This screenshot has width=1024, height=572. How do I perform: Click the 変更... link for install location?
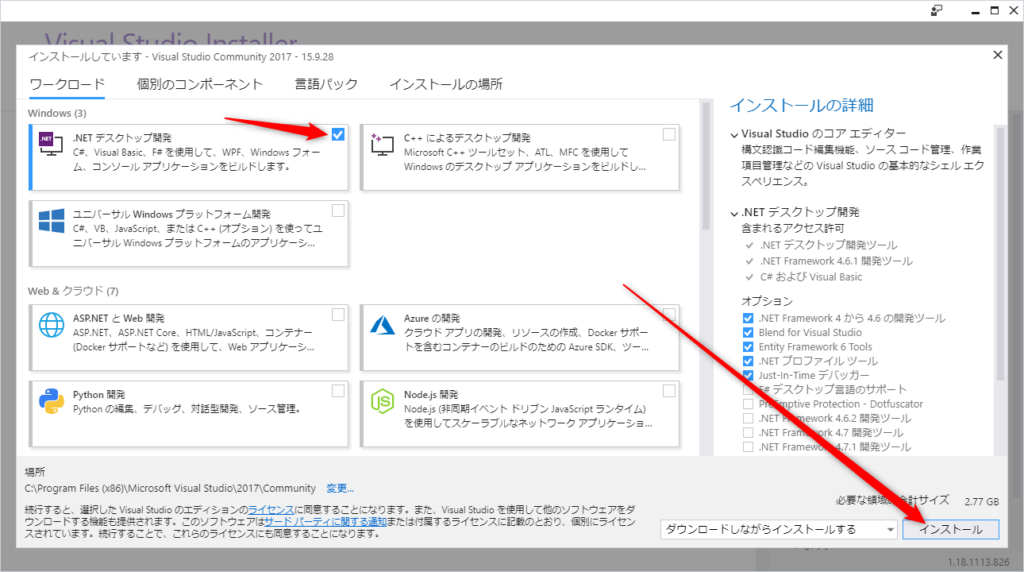click(340, 488)
